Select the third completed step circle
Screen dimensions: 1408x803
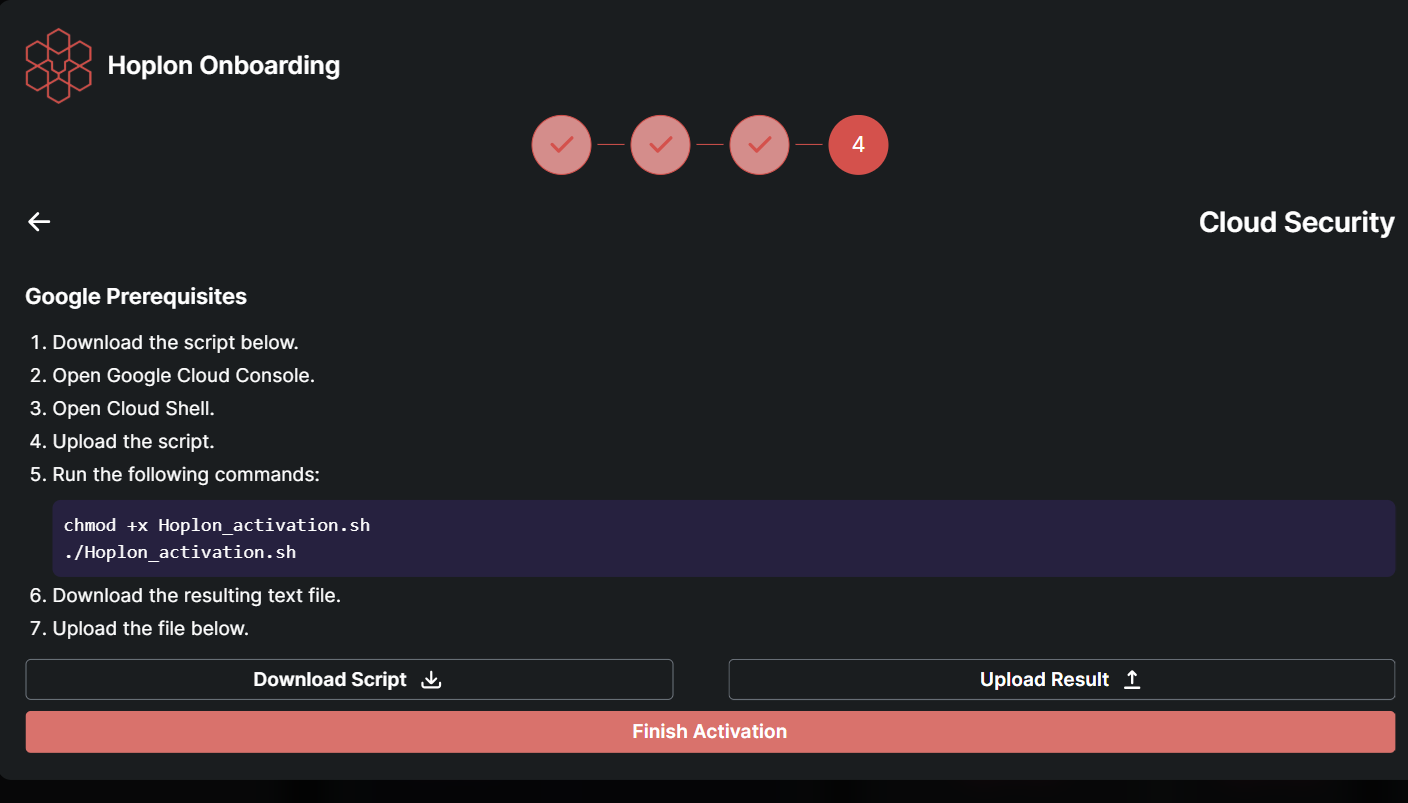point(759,145)
